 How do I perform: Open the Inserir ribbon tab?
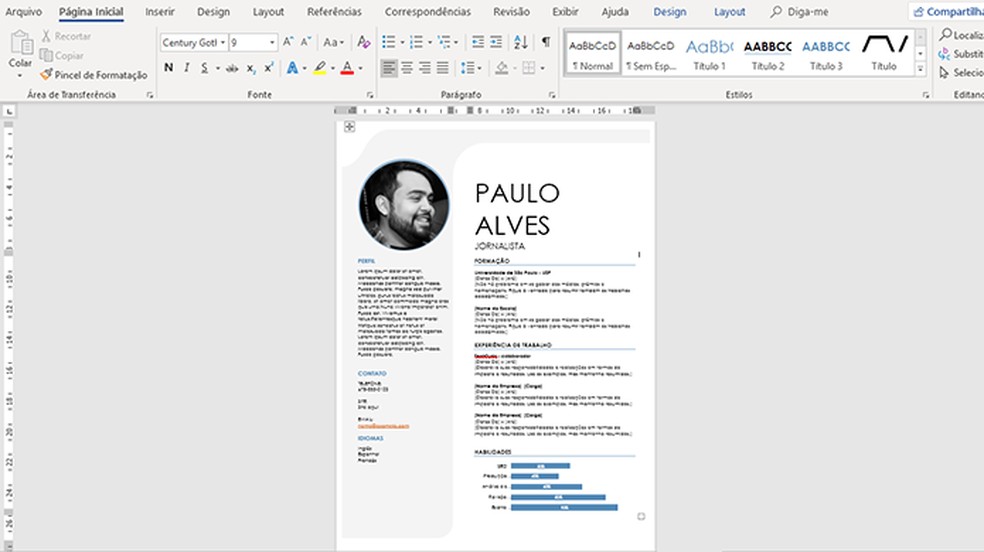click(x=160, y=12)
